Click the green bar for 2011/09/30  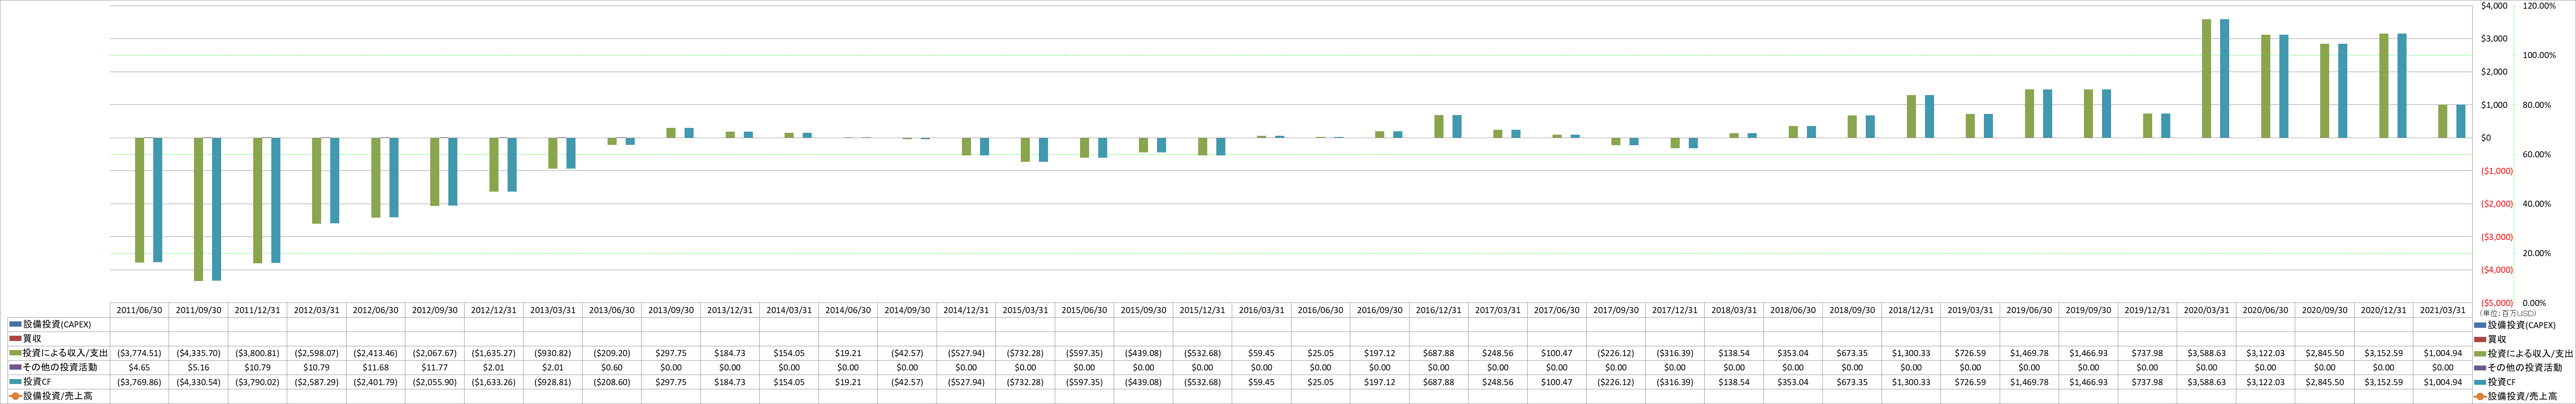click(x=198, y=209)
